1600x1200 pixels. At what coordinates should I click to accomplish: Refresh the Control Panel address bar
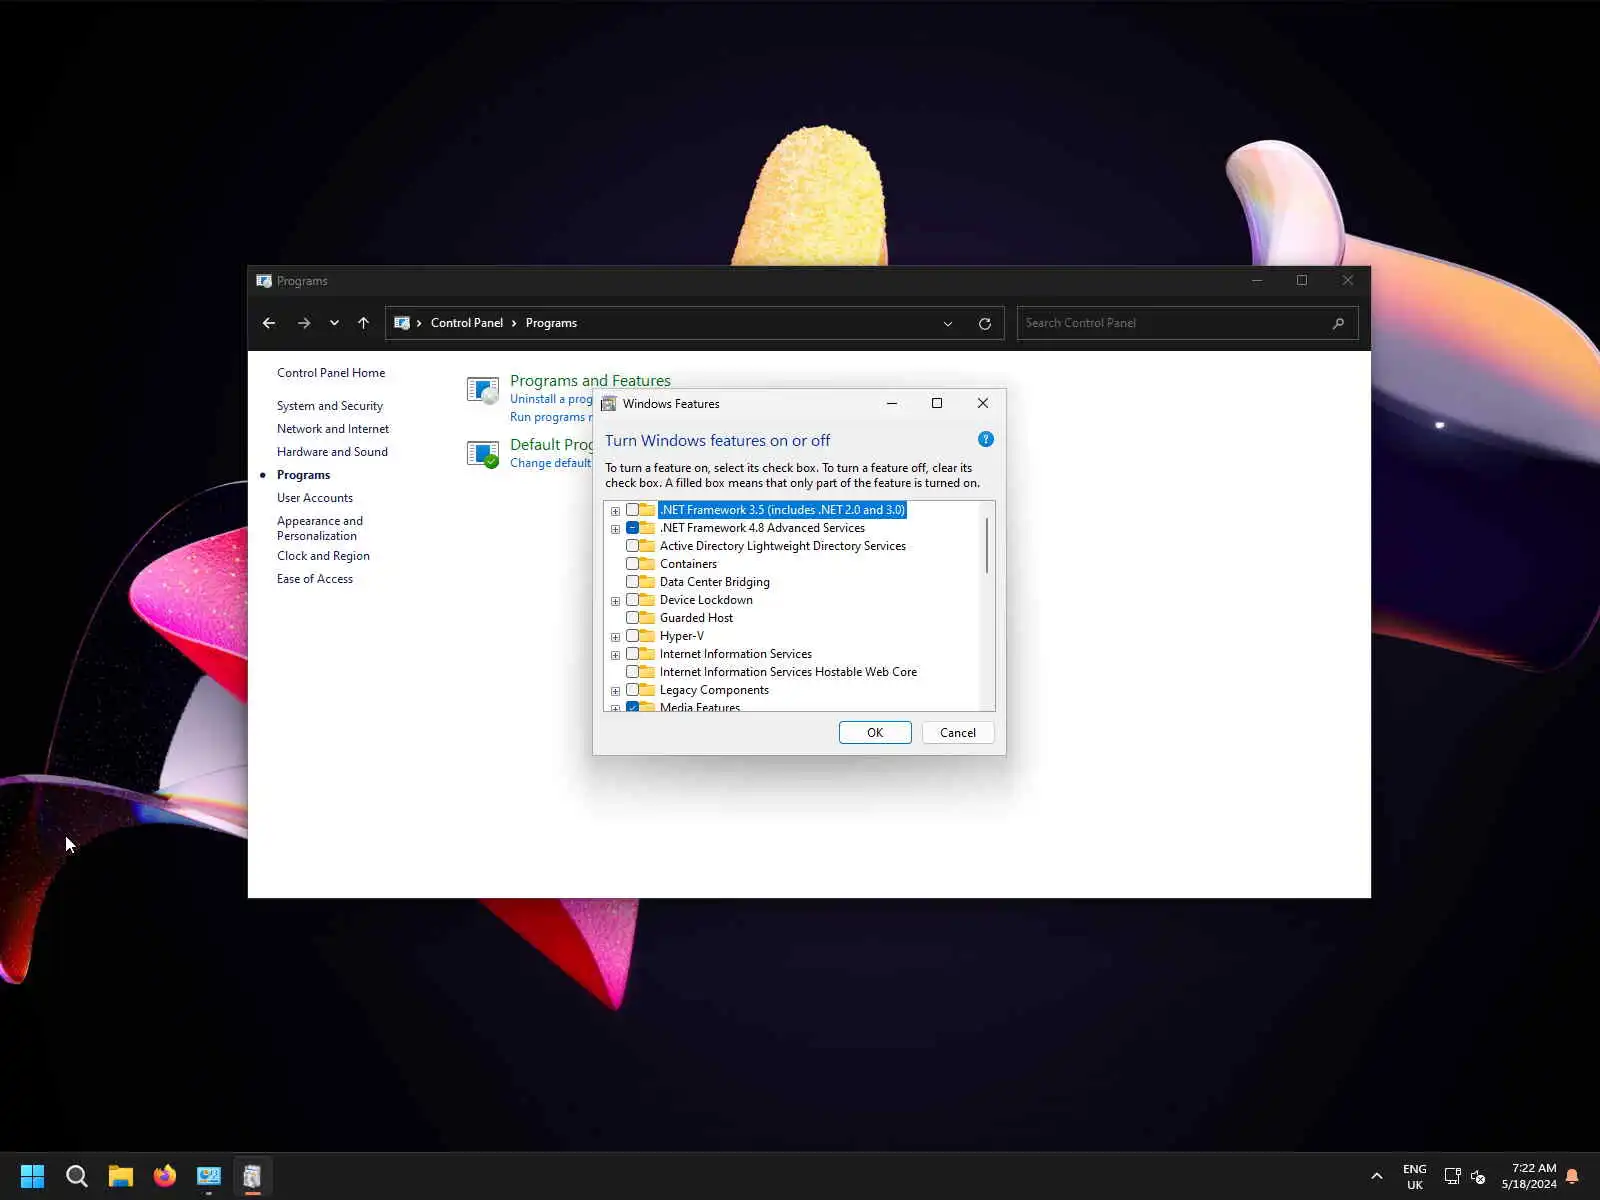click(985, 323)
